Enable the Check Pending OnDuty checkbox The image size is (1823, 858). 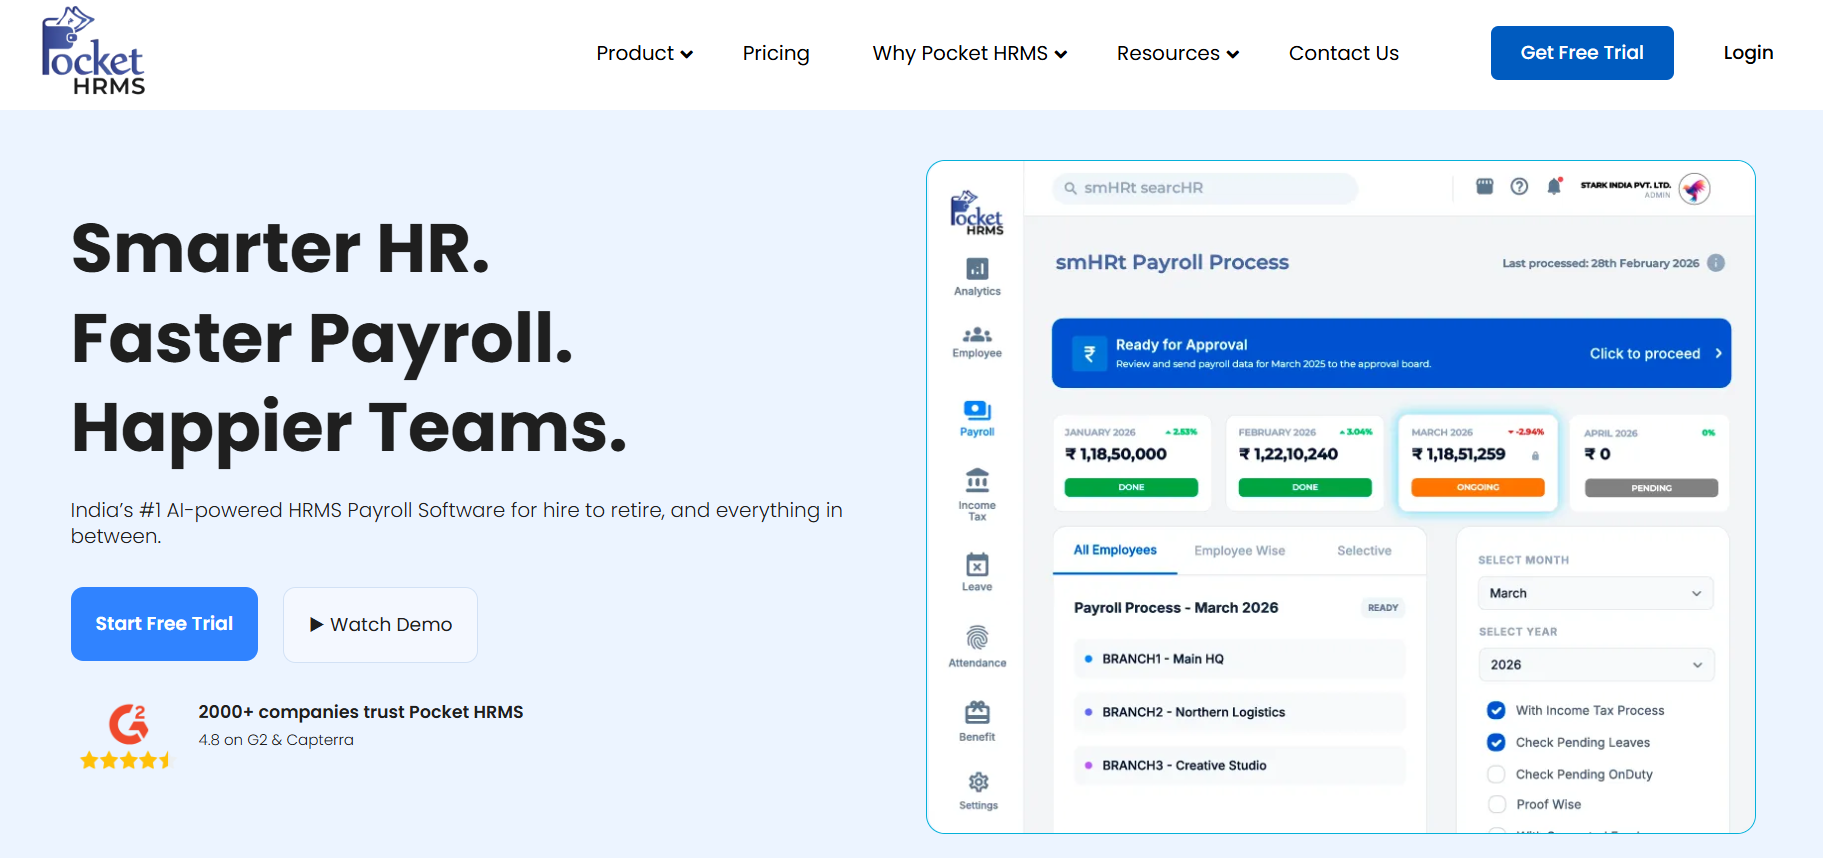(1496, 774)
